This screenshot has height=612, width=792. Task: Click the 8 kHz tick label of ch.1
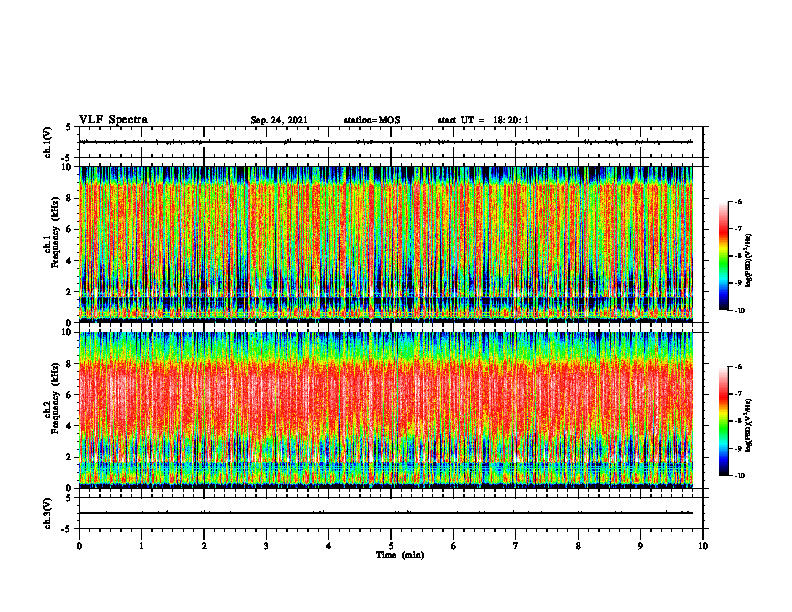71,198
